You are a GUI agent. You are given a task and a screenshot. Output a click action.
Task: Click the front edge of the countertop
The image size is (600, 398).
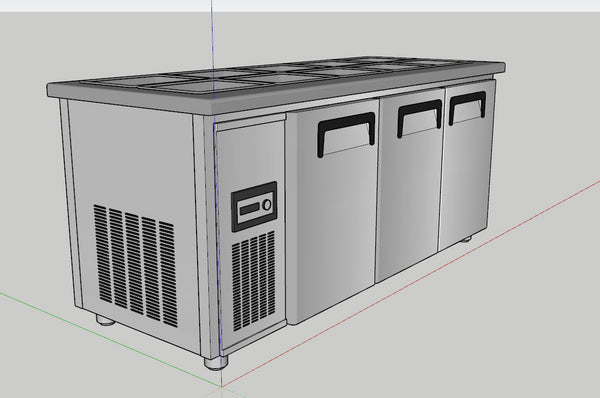point(359,89)
